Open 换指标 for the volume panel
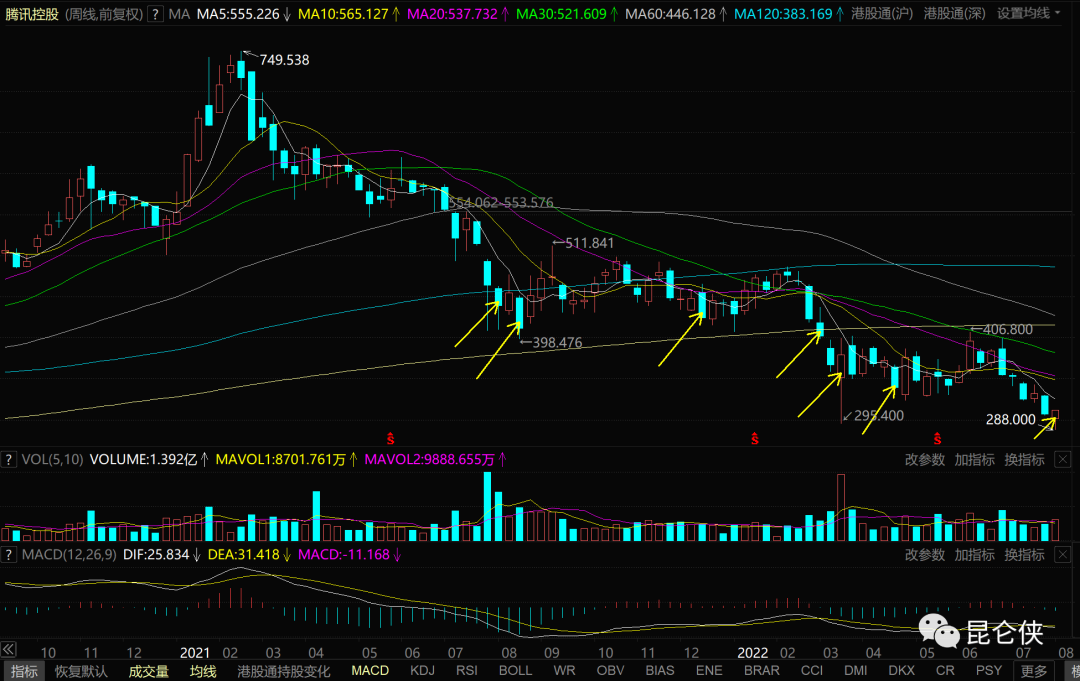 [x=1024, y=460]
